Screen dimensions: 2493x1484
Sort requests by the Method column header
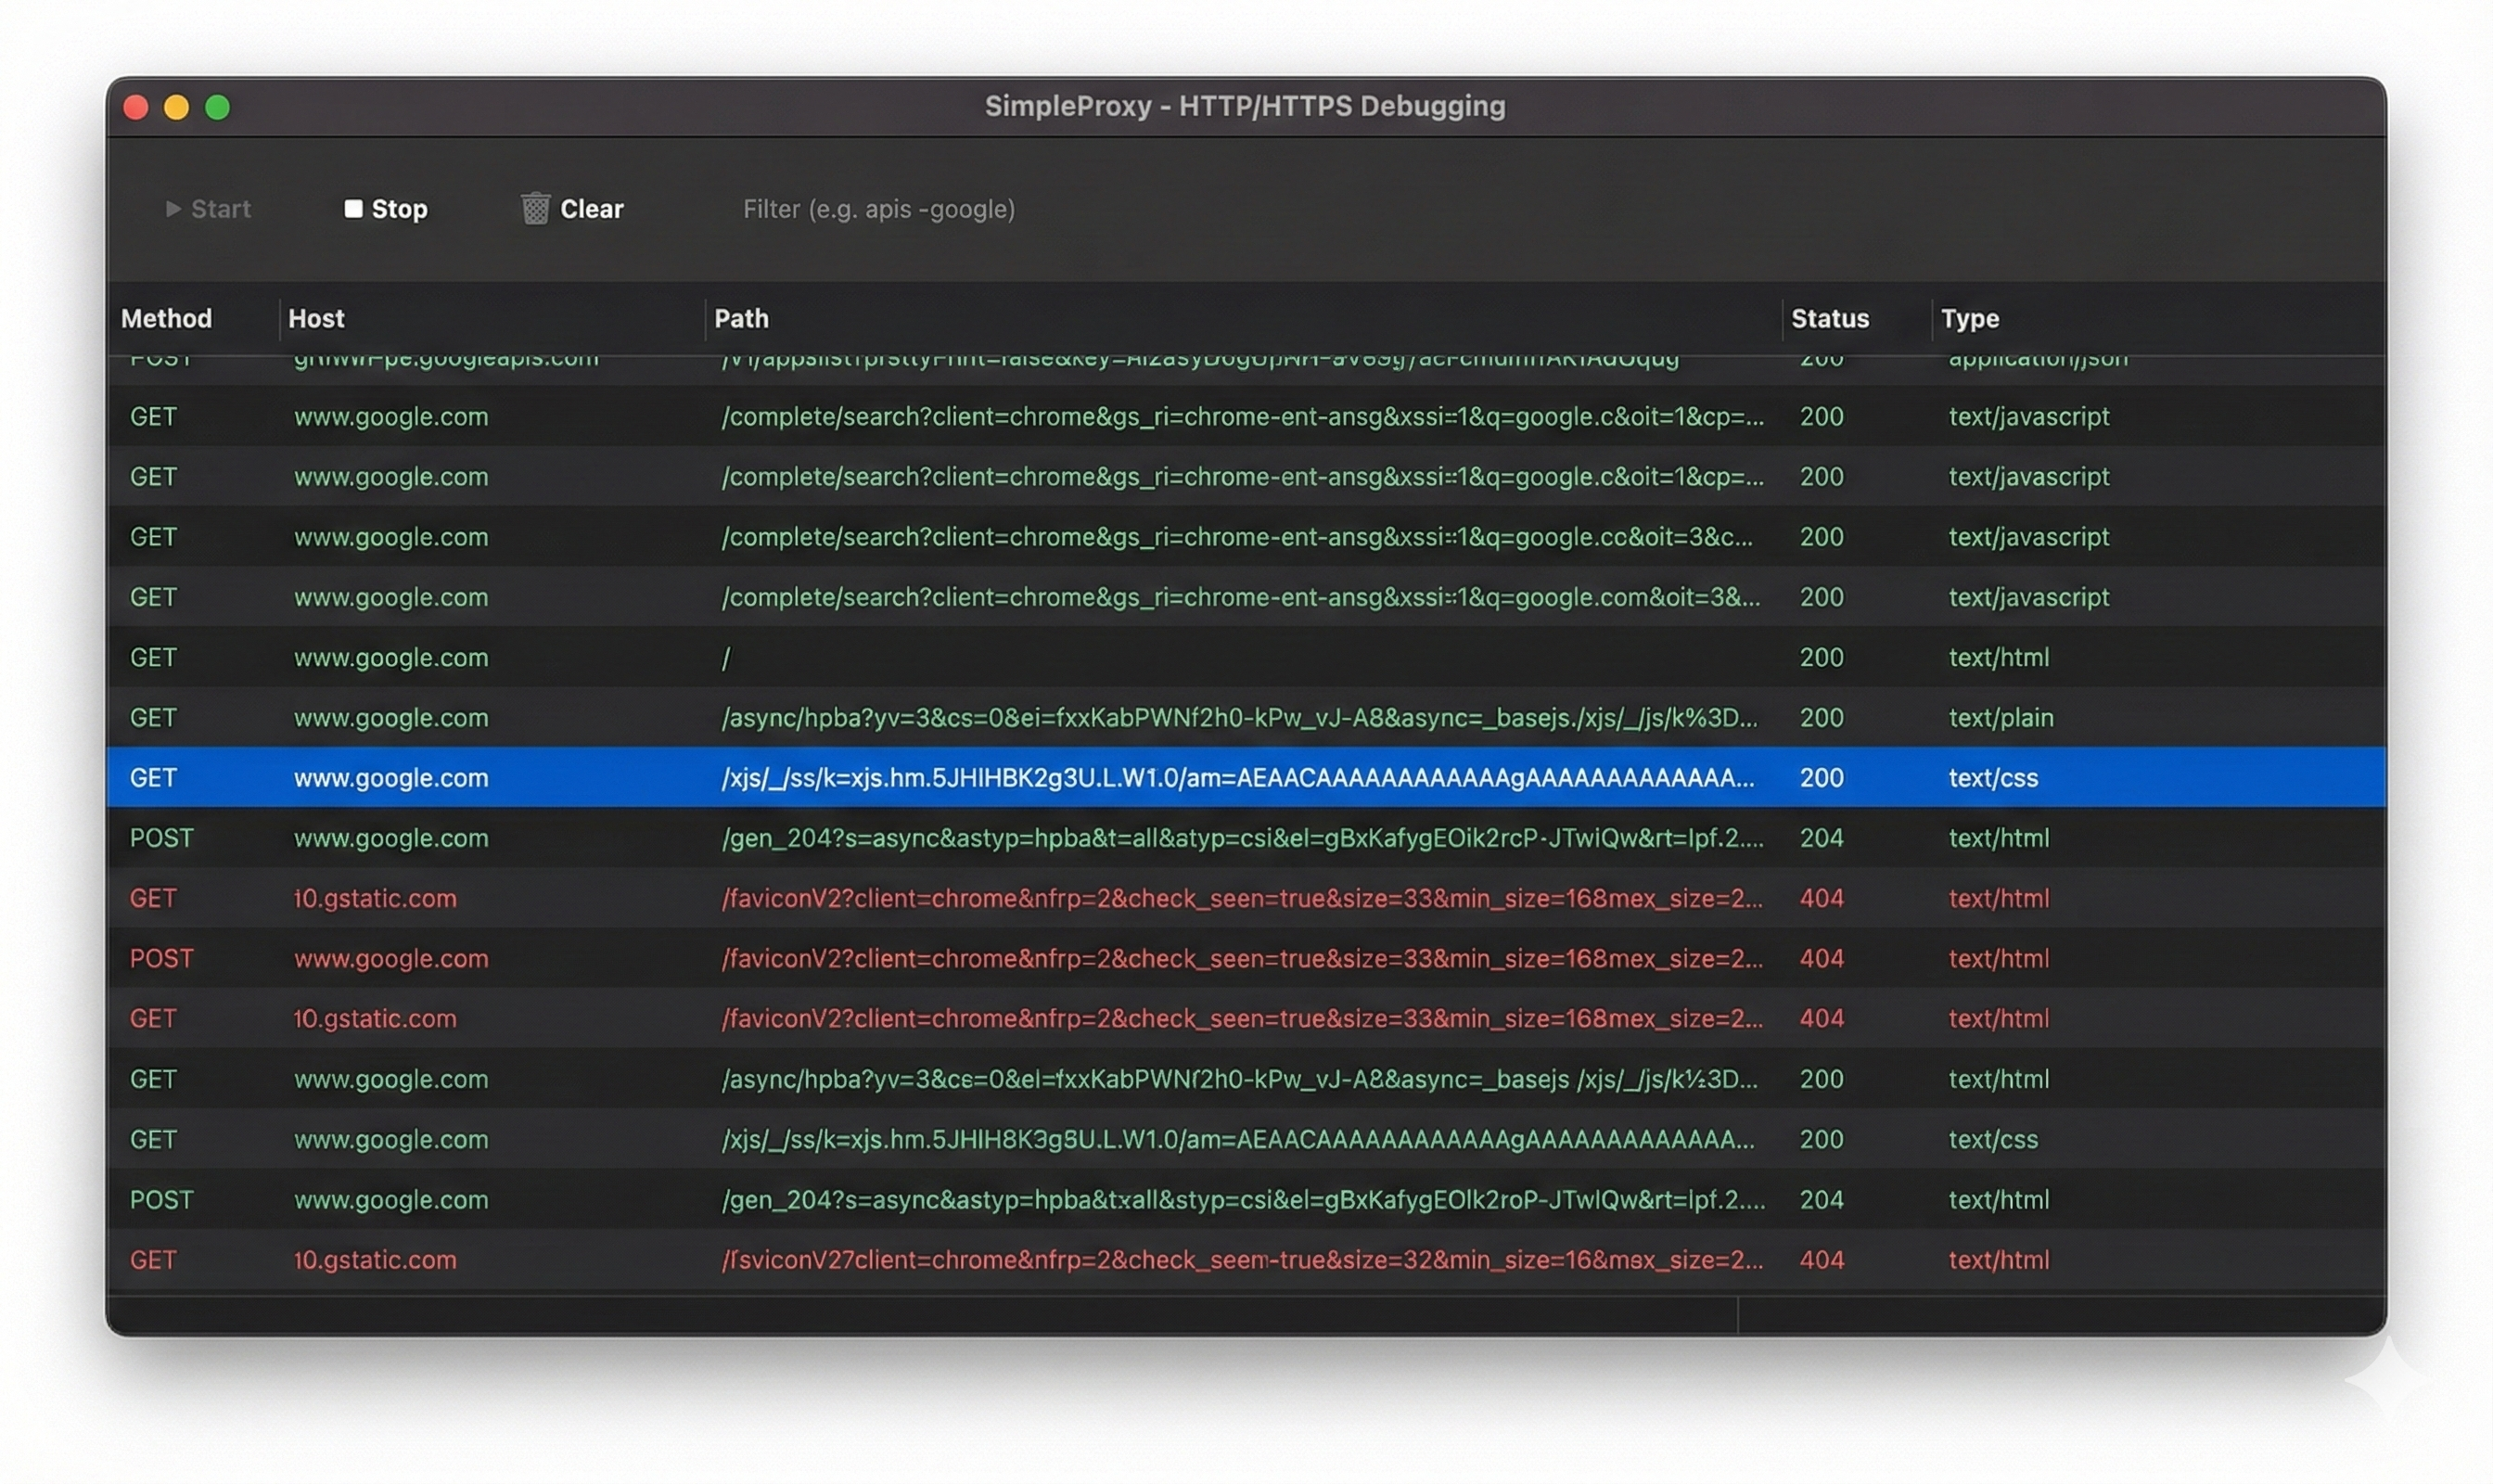(x=166, y=318)
